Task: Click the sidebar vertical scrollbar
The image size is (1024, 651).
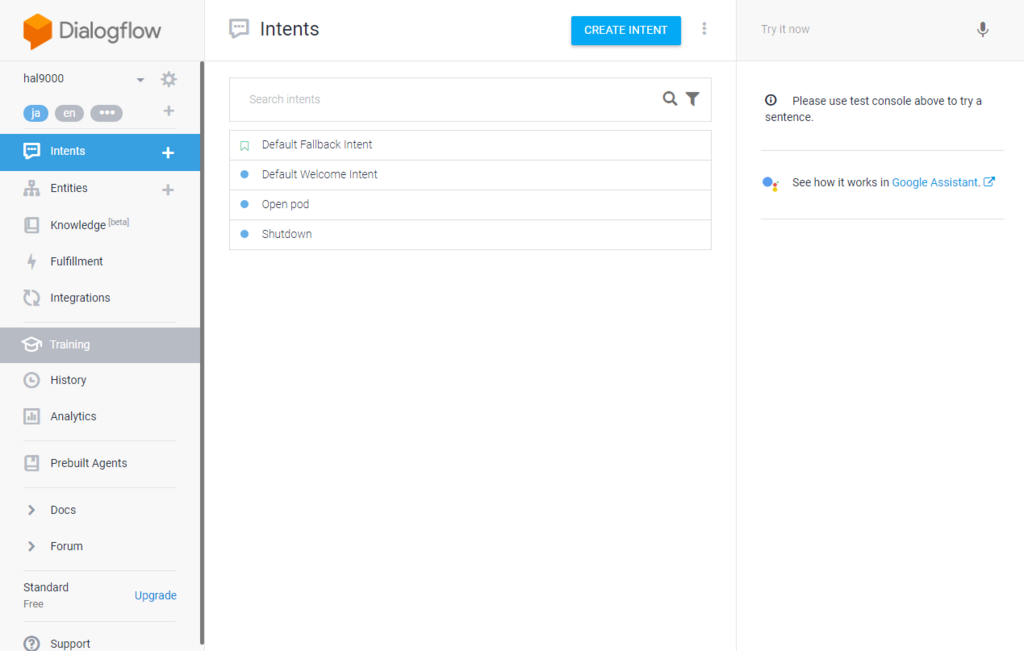Action: (x=202, y=353)
